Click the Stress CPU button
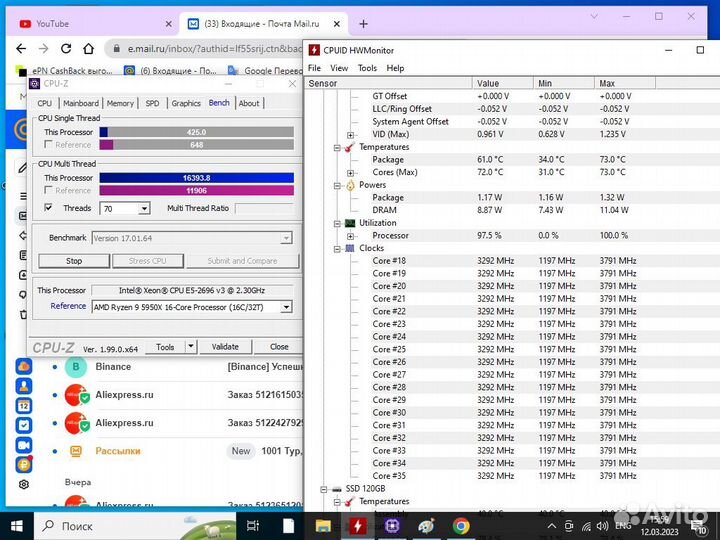This screenshot has width=720, height=540. click(x=147, y=261)
